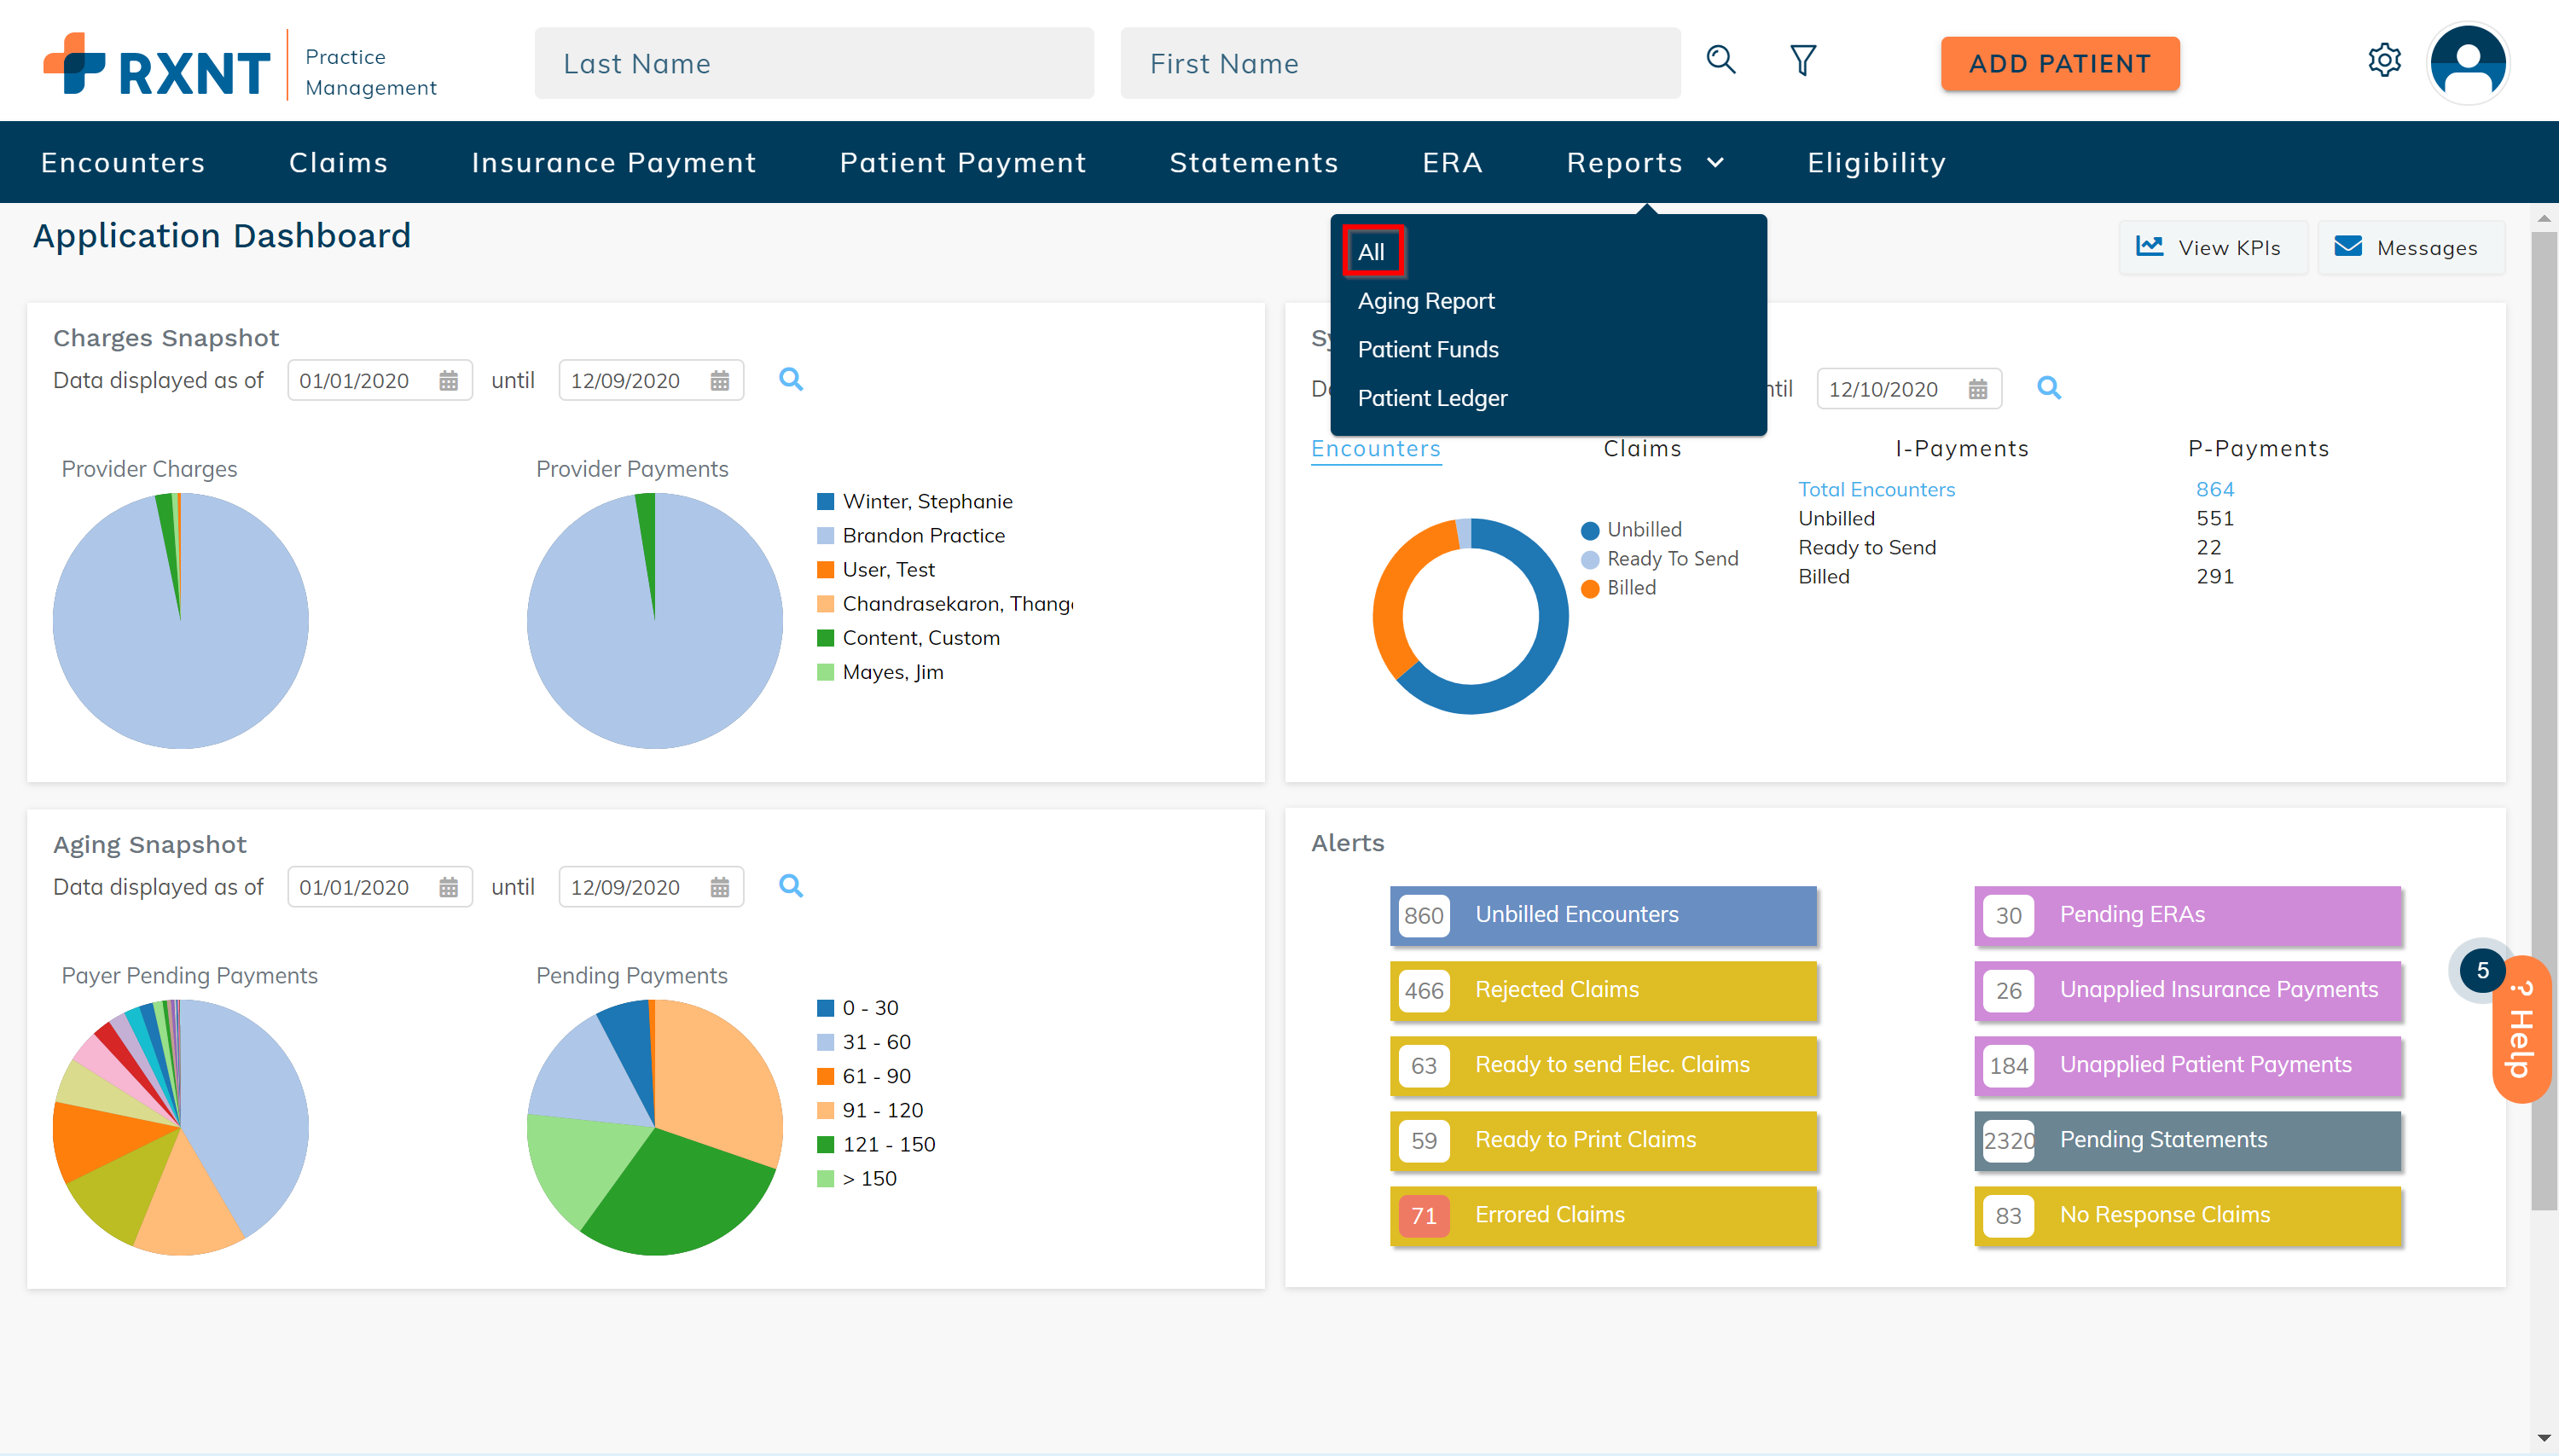Click the Last Name search field
Screen dimensions: 2559x1456
click(813, 64)
